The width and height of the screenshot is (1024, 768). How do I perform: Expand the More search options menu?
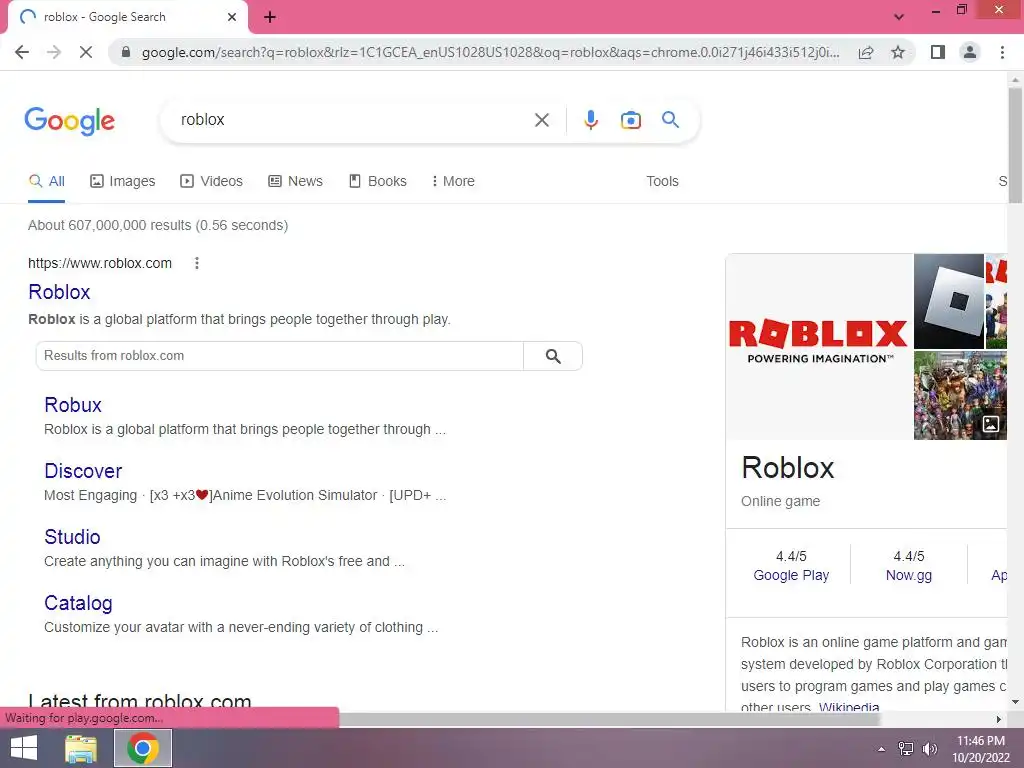click(453, 182)
